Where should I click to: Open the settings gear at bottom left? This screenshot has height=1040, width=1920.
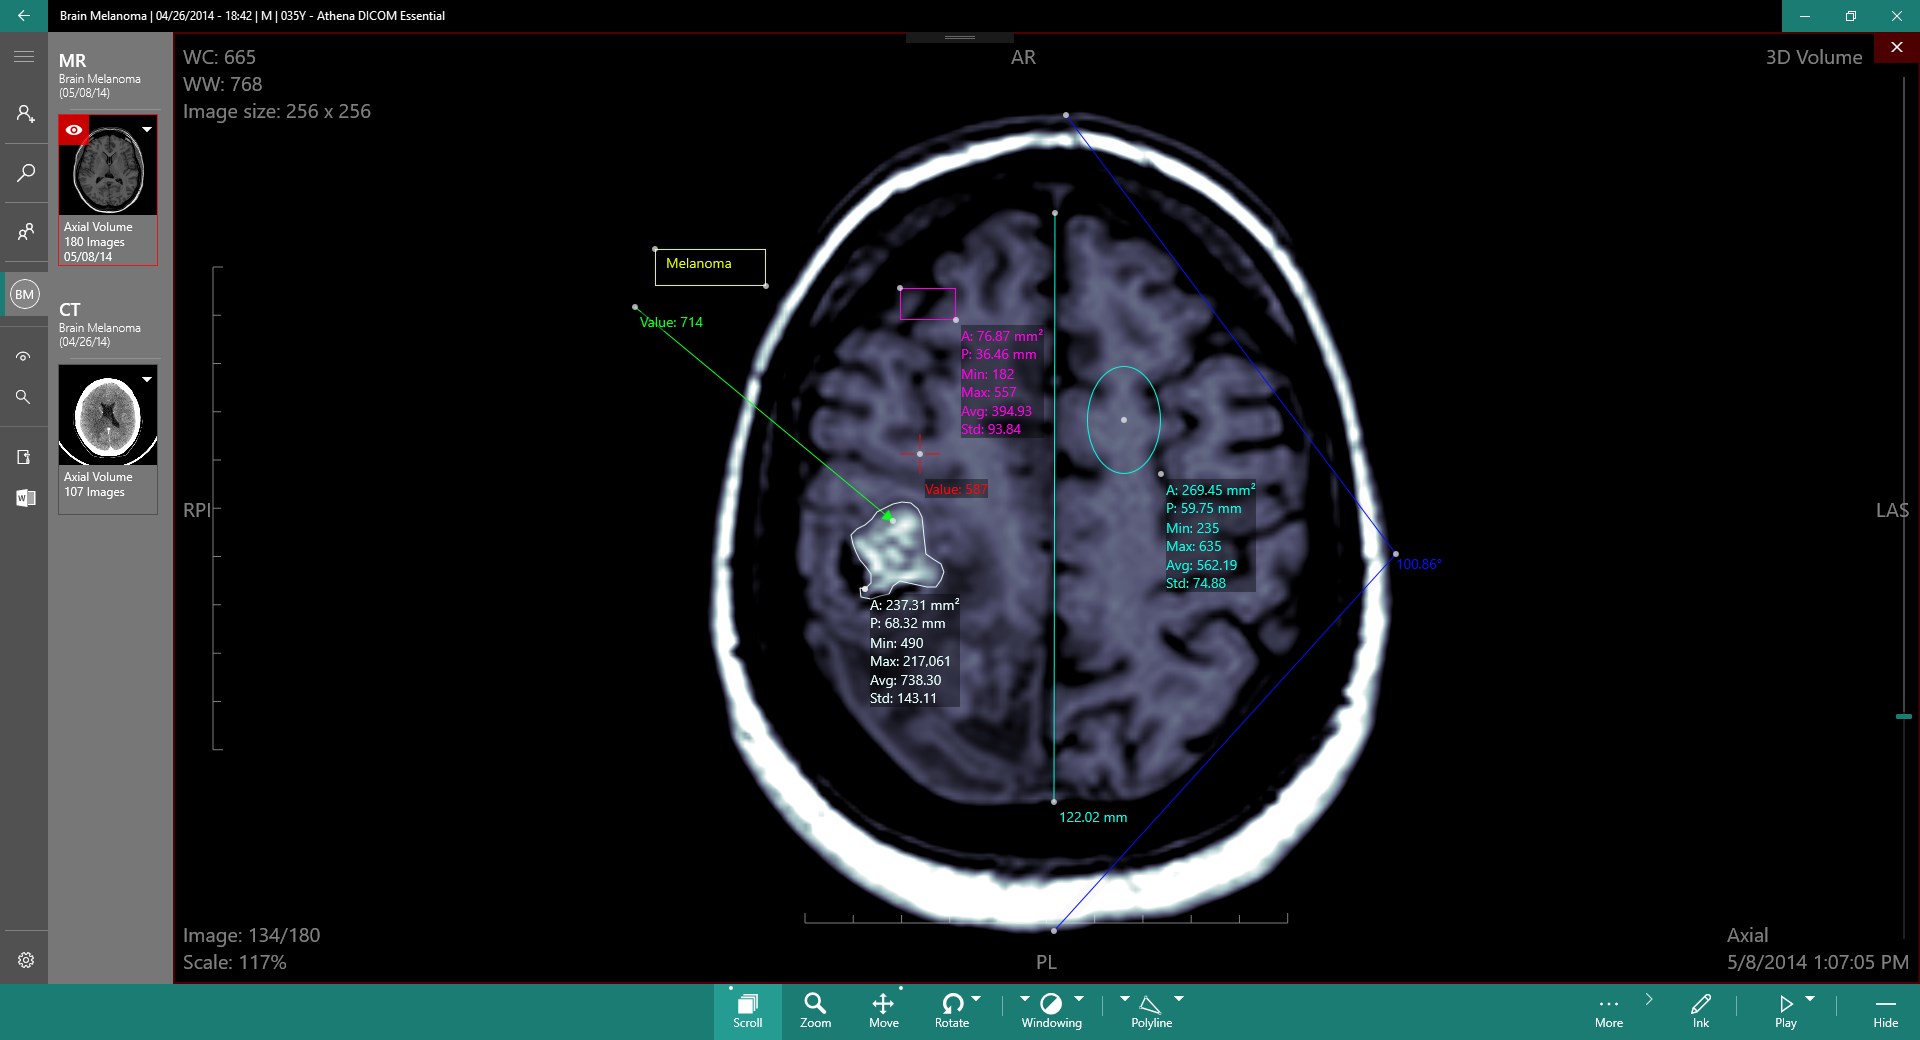point(25,959)
